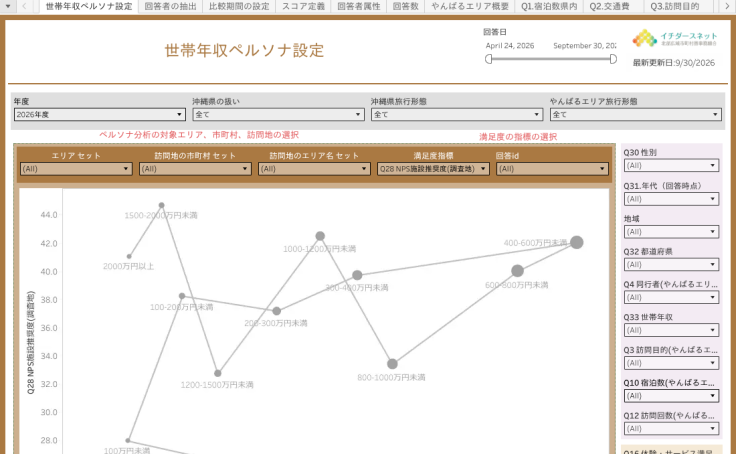
Task: Switch to 回答数 tab
Action: tap(406, 6)
